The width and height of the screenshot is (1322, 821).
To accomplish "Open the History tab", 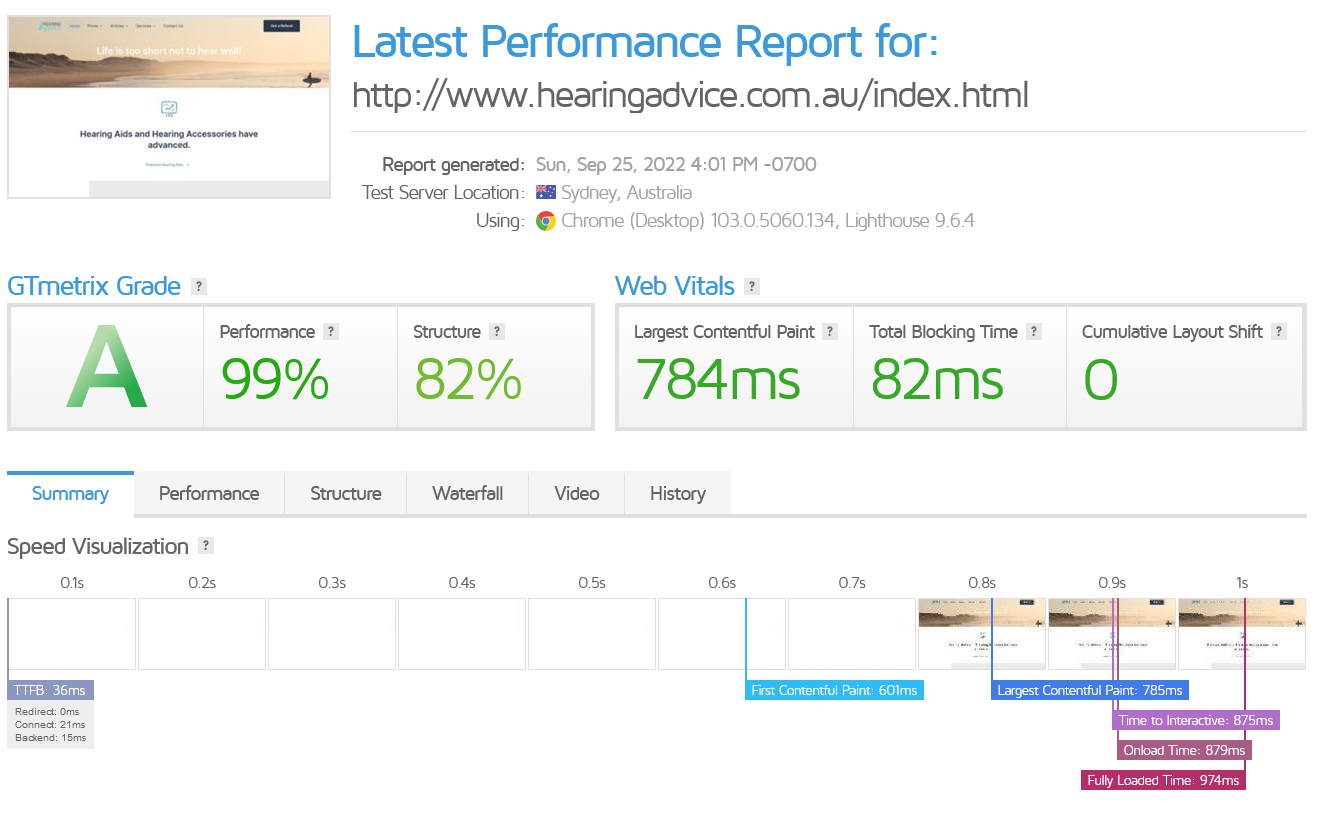I will (x=678, y=494).
